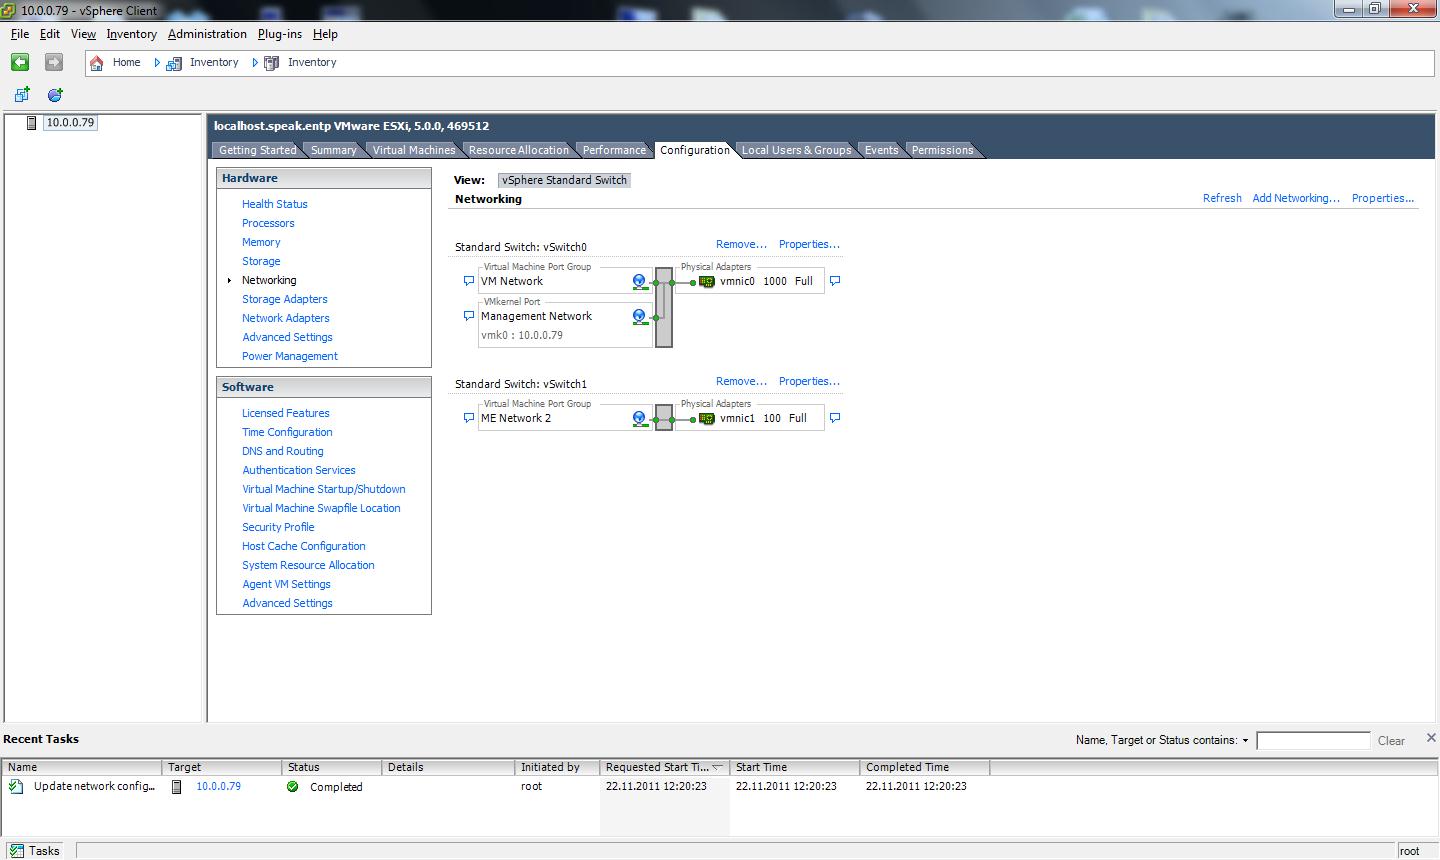Open the Help menu
This screenshot has width=1440, height=860.
325,34
